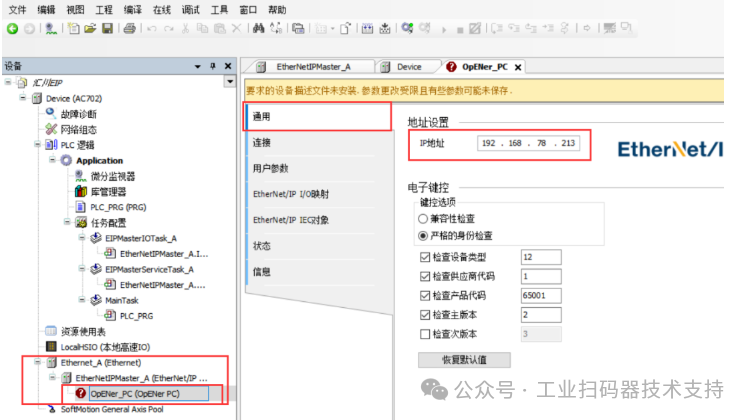
Task: Open the Edit menu (编辑)
Action: tap(46, 10)
